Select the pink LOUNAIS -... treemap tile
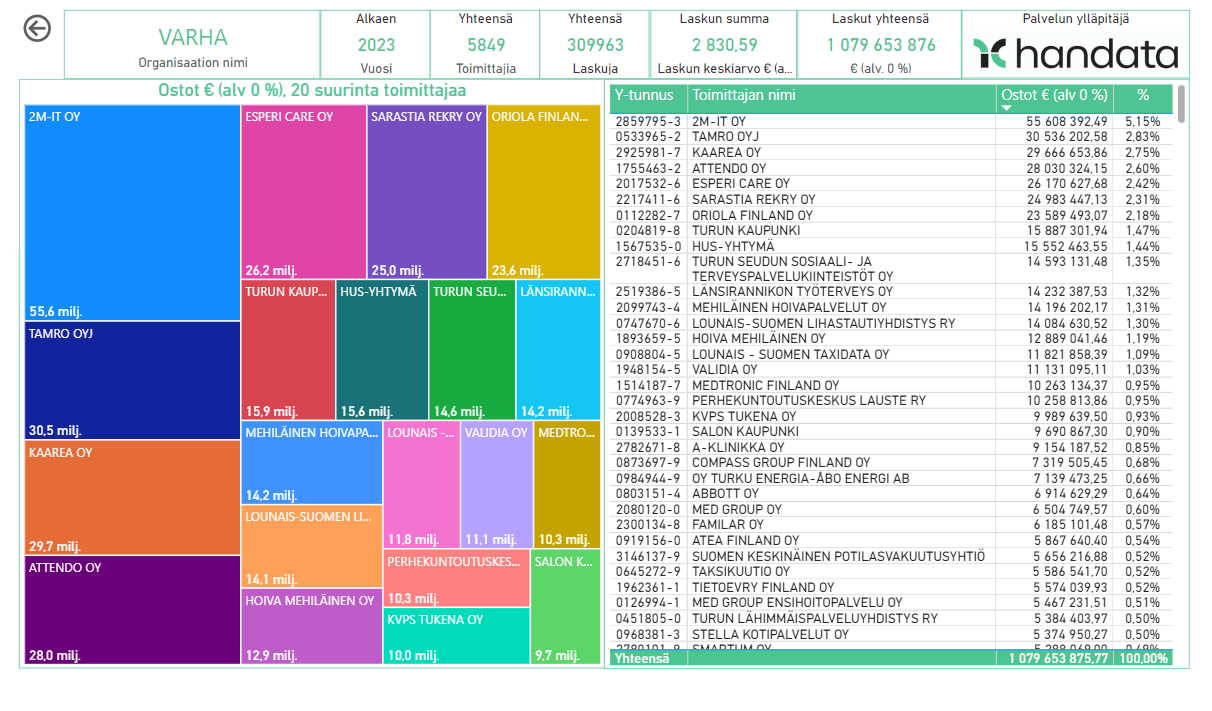Screen dimensions: 1212x711 (x=422, y=485)
